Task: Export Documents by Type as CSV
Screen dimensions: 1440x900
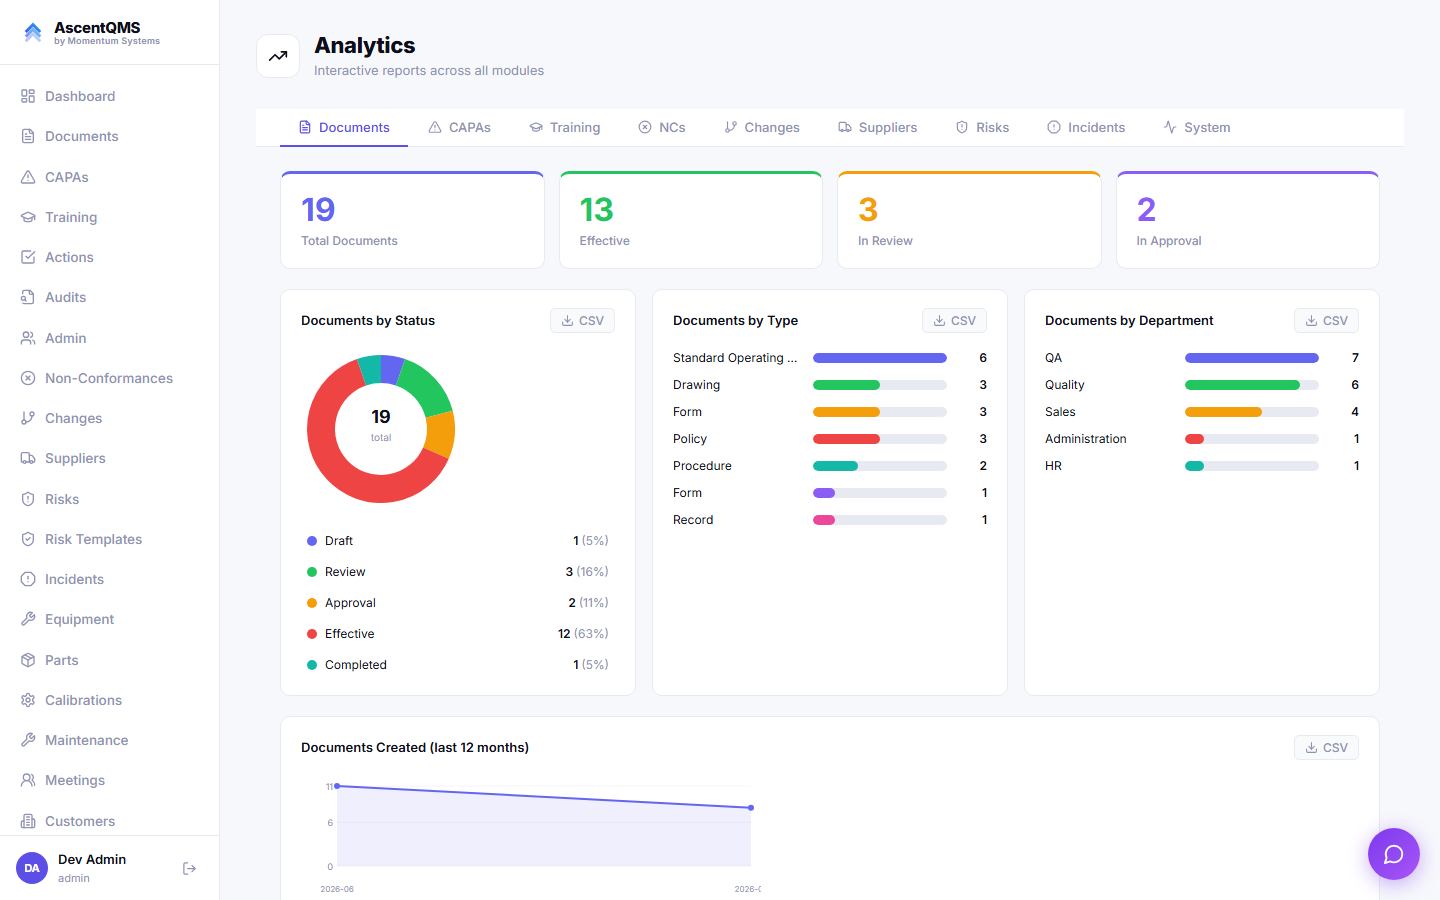Action: tap(955, 321)
